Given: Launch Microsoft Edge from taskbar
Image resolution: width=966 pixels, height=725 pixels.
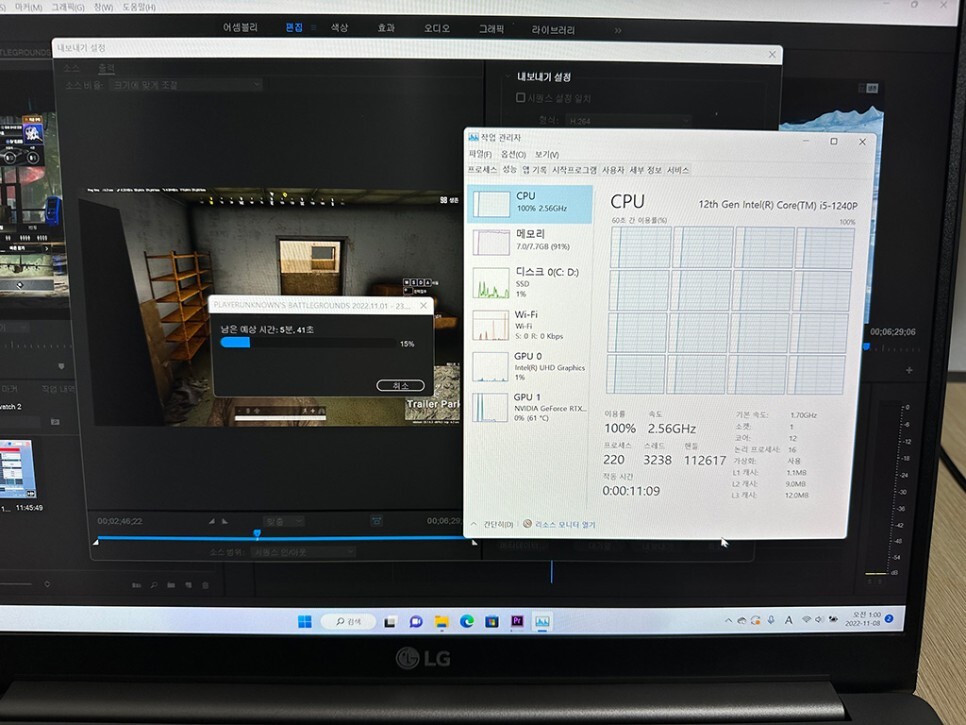Looking at the screenshot, I should click(466, 622).
